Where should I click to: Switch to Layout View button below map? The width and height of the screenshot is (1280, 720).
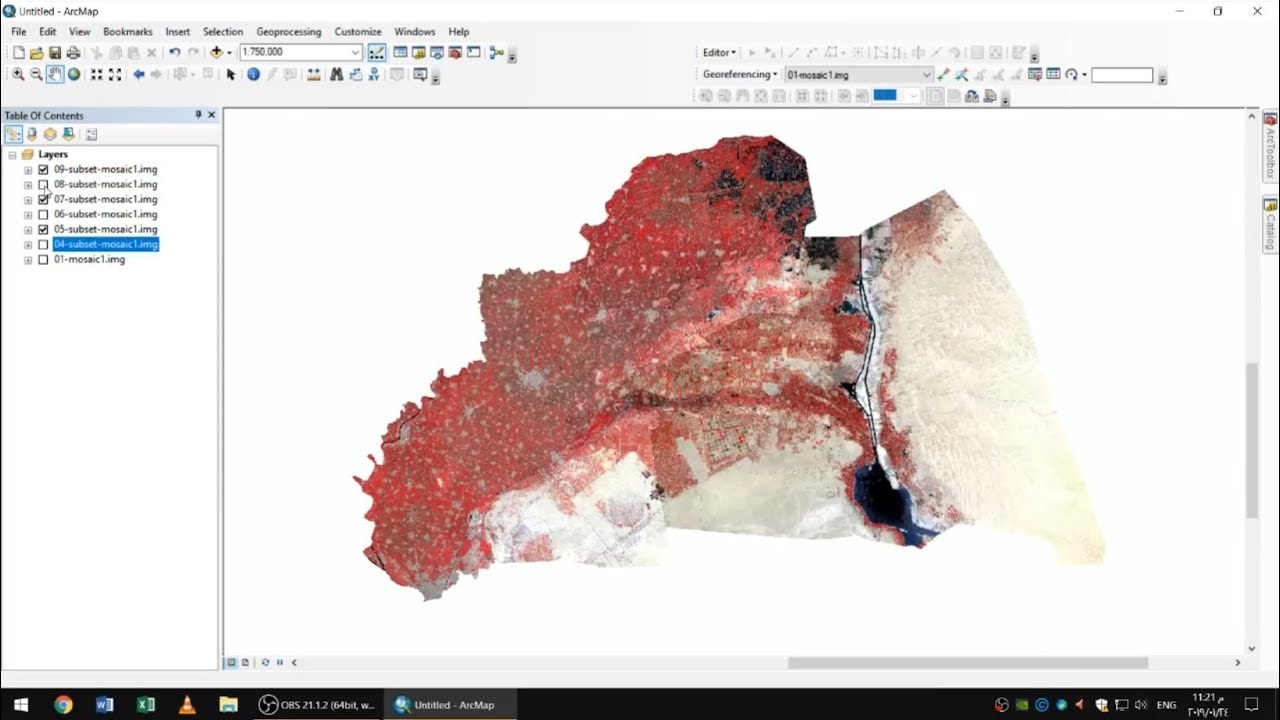tap(245, 662)
